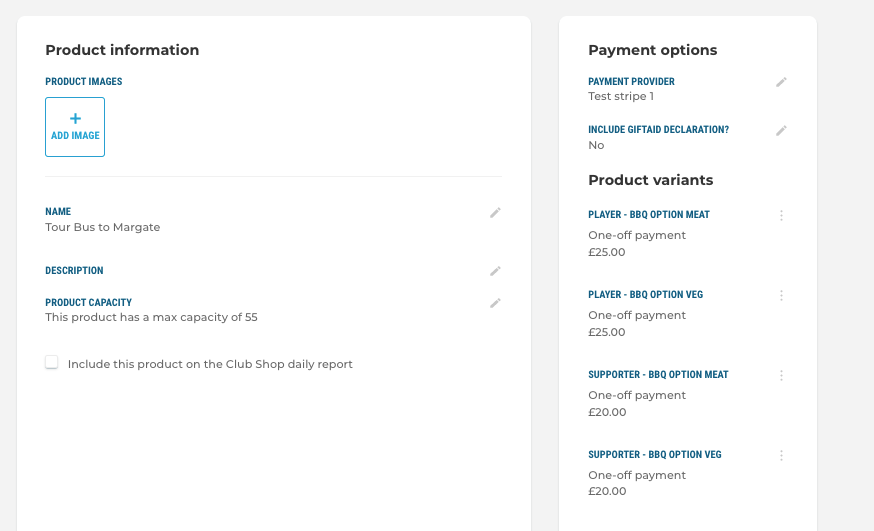Select the Player - BBQ Option Veg variant

[645, 295]
